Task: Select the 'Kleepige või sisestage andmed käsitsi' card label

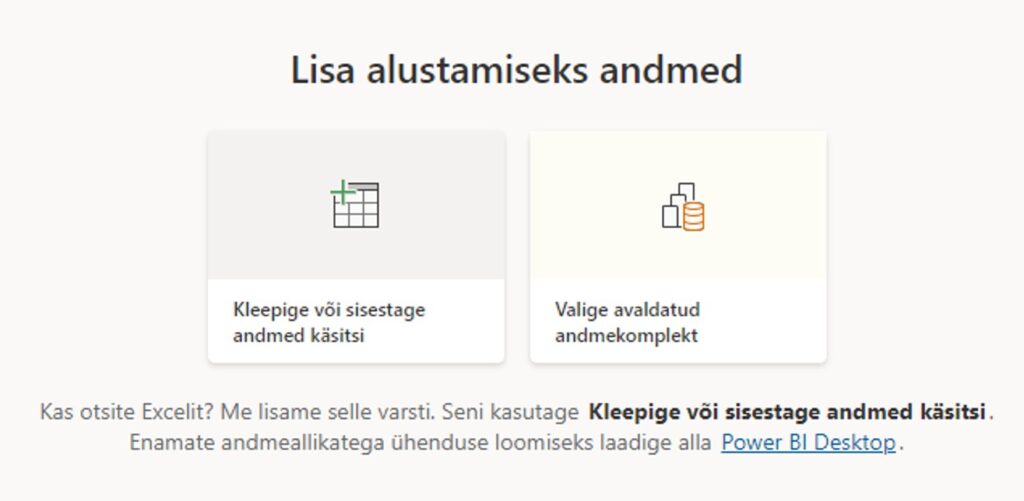Action: coord(328,322)
